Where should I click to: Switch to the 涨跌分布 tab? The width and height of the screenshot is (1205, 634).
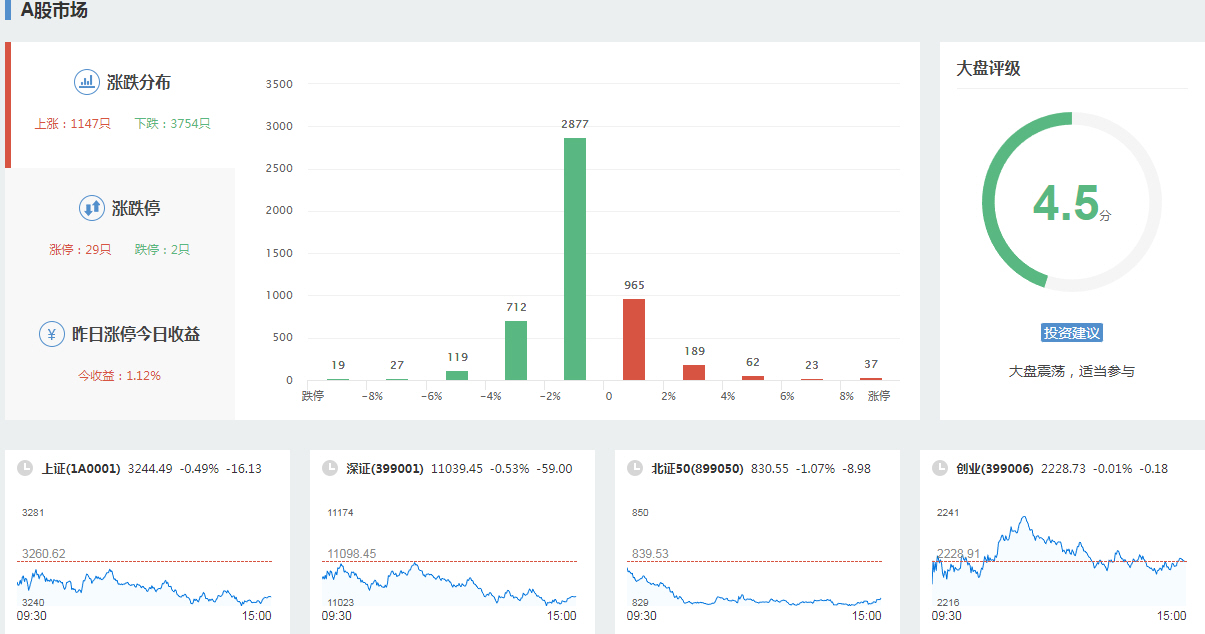click(138, 83)
